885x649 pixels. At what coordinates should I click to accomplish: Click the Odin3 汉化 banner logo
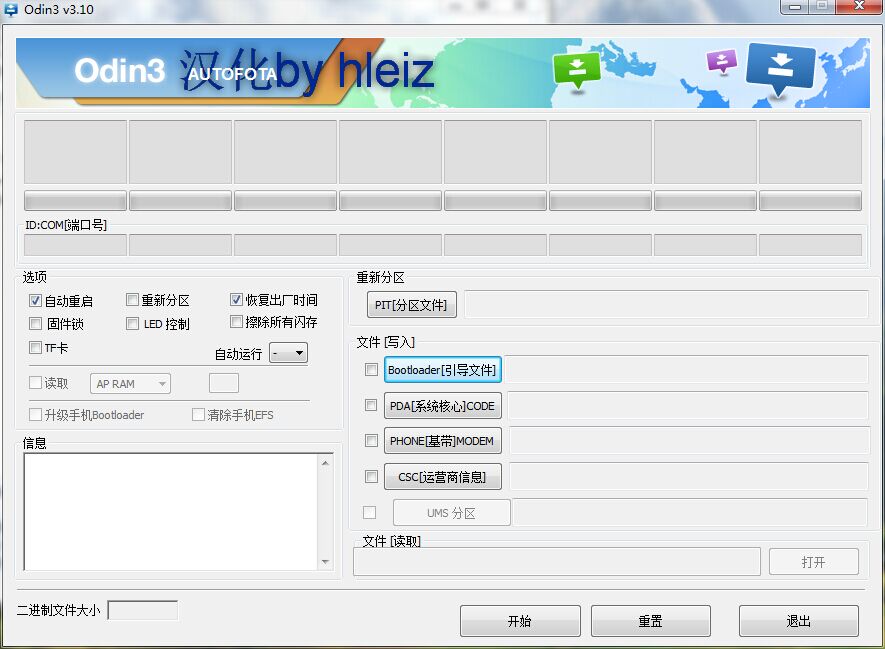click(x=254, y=72)
